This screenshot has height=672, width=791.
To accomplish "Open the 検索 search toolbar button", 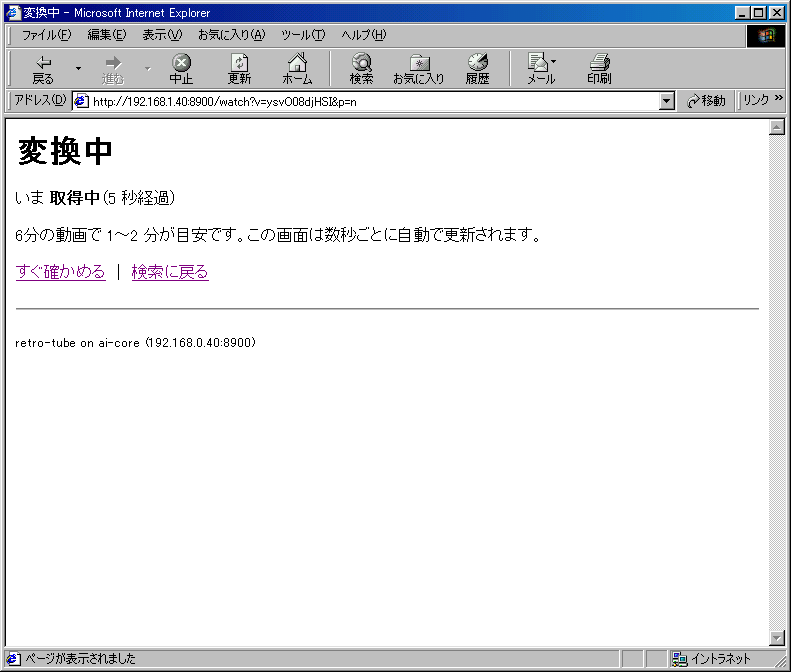I will [361, 69].
